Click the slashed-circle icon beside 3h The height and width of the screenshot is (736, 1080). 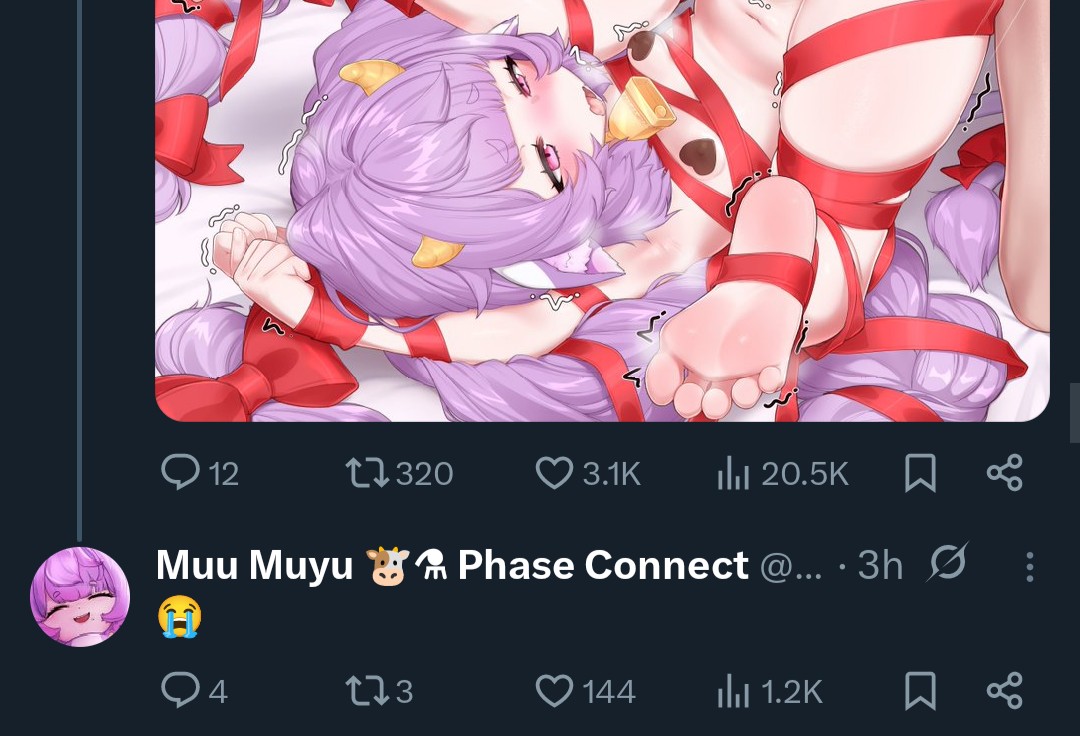(948, 562)
